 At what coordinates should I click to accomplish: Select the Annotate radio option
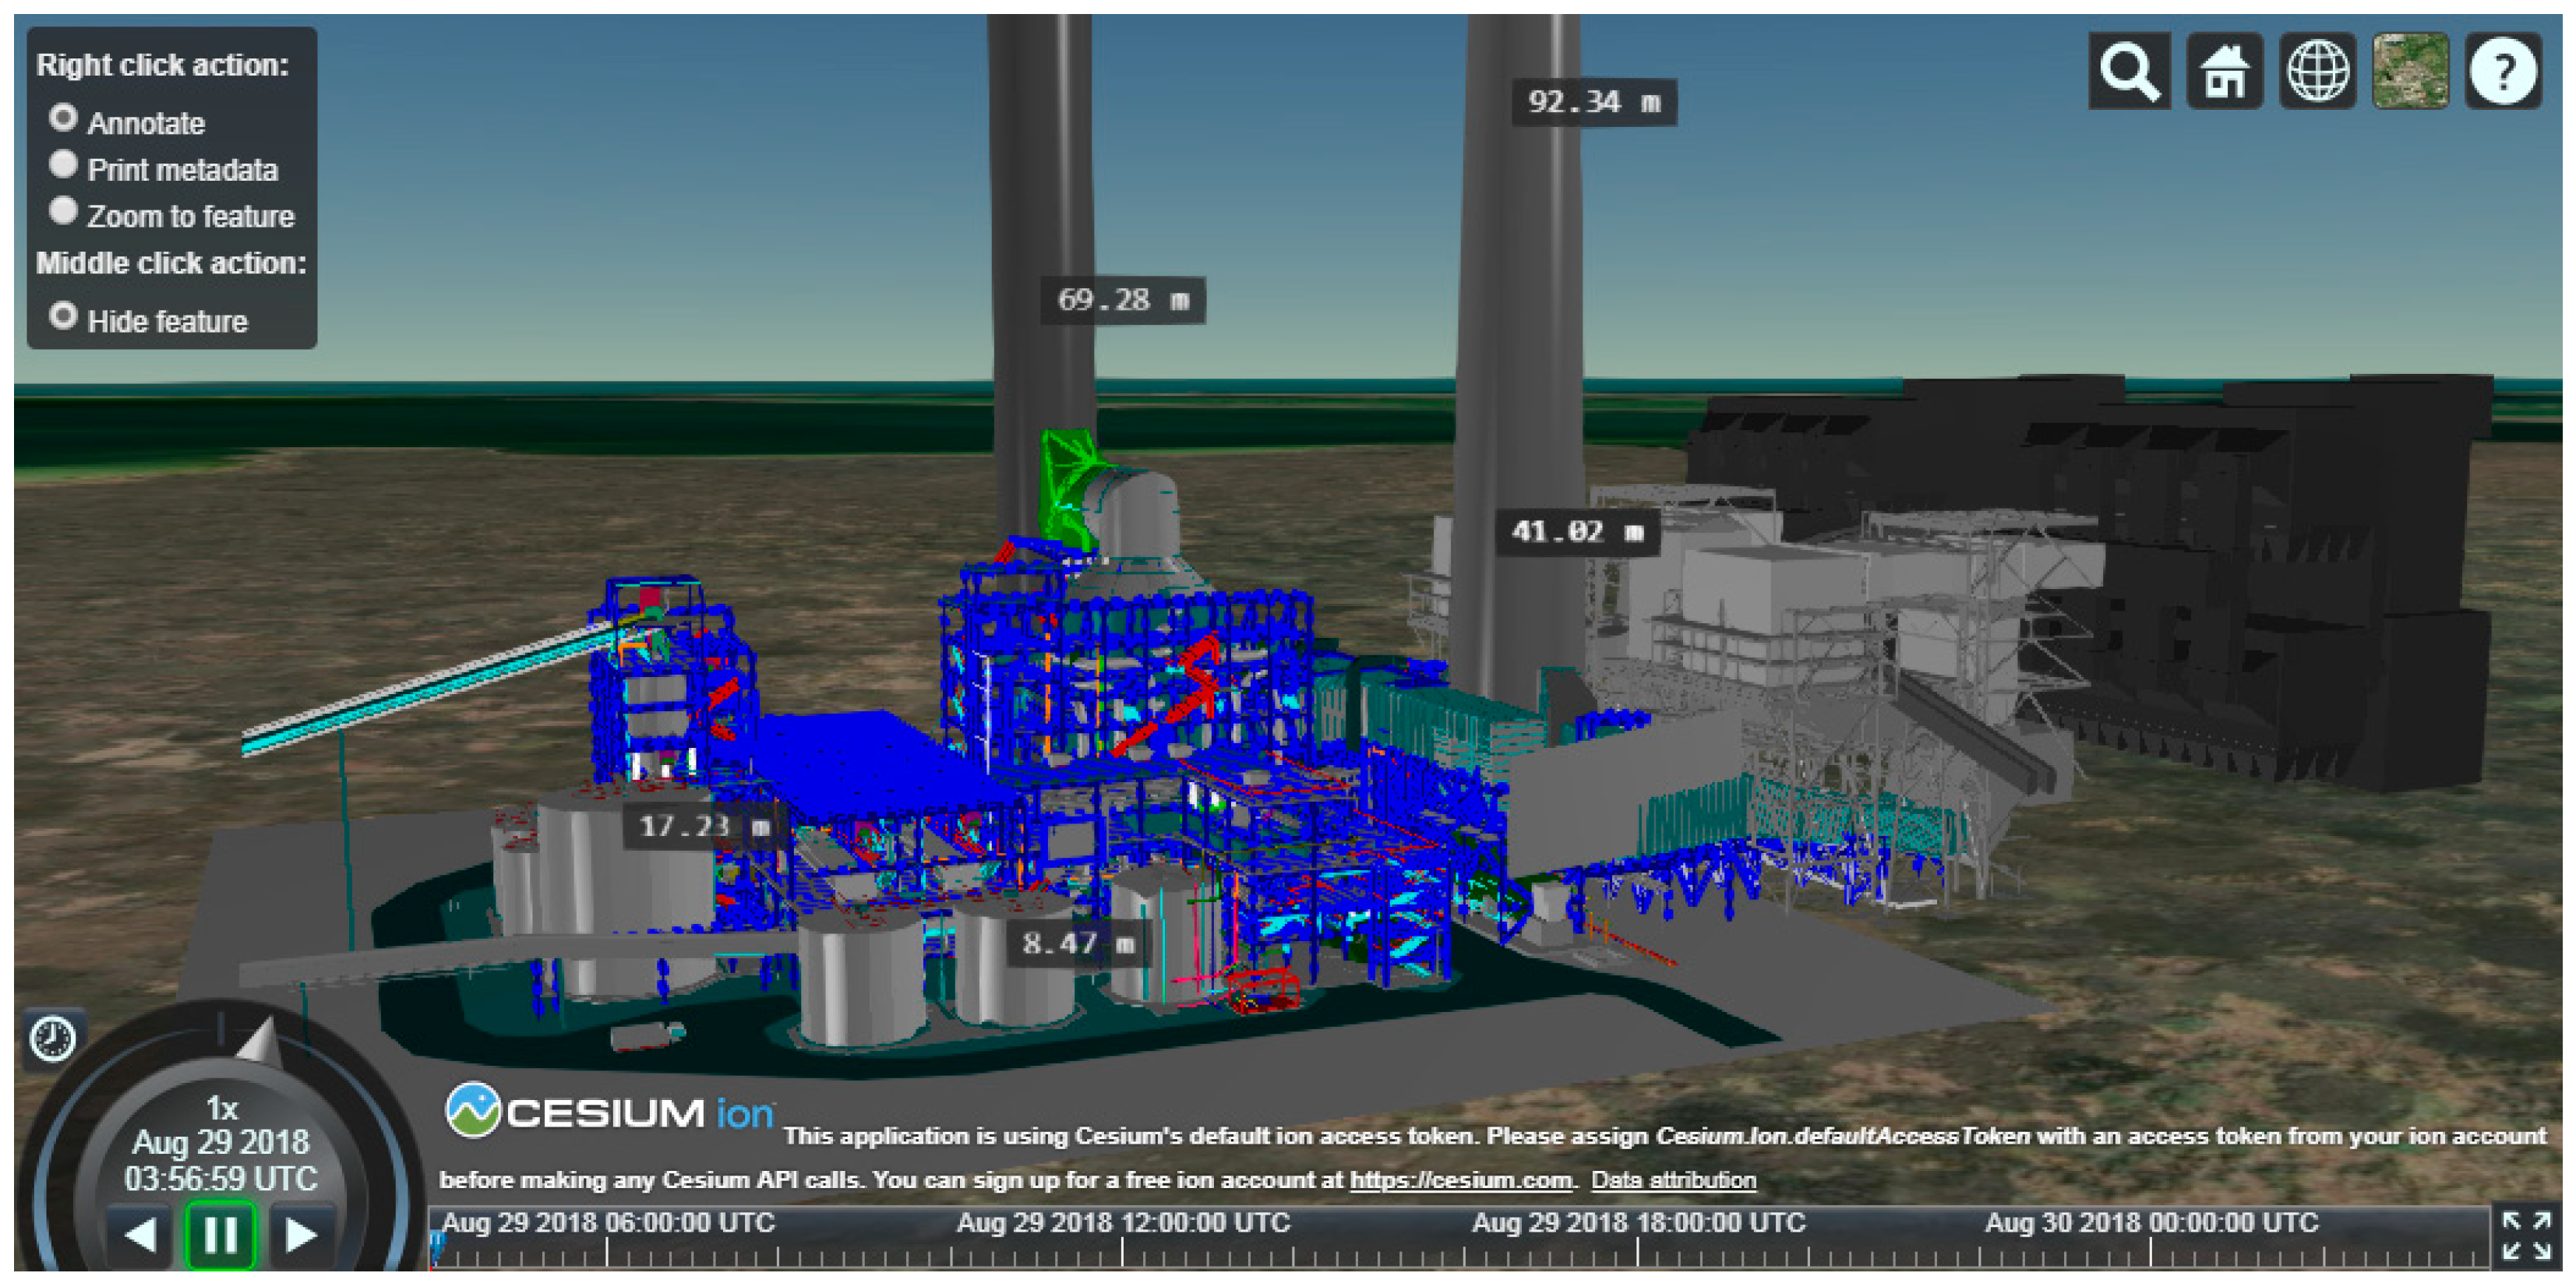click(63, 118)
